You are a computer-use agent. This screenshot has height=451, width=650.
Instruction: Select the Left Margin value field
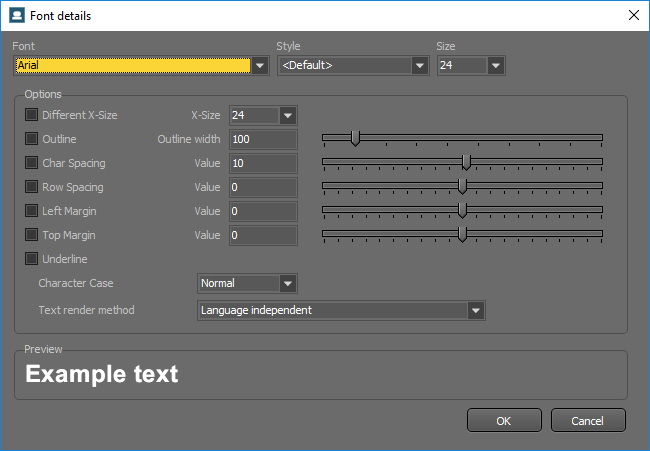pos(263,211)
